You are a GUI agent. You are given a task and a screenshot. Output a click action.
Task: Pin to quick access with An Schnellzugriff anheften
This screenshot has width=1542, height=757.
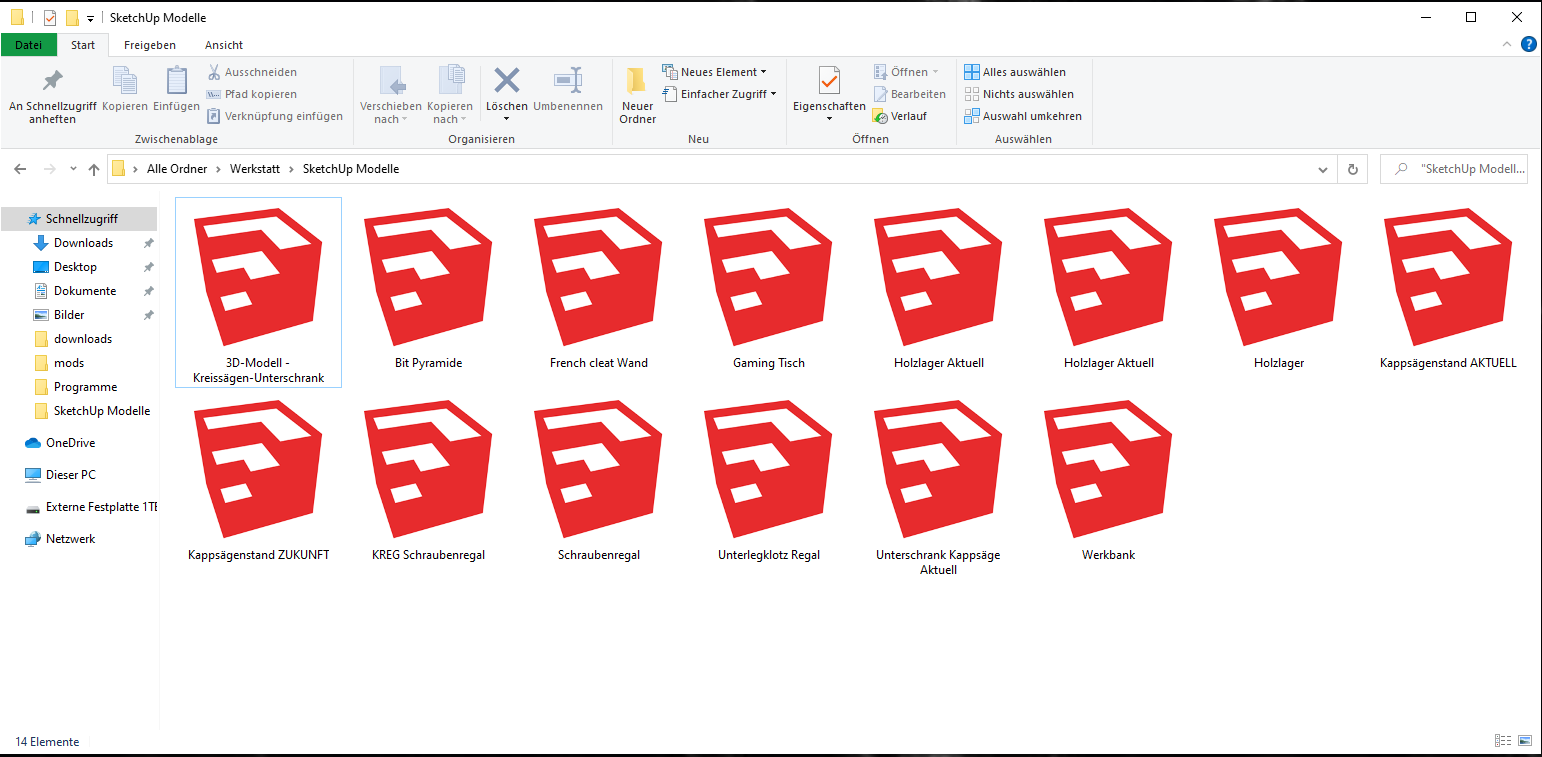pos(52,82)
